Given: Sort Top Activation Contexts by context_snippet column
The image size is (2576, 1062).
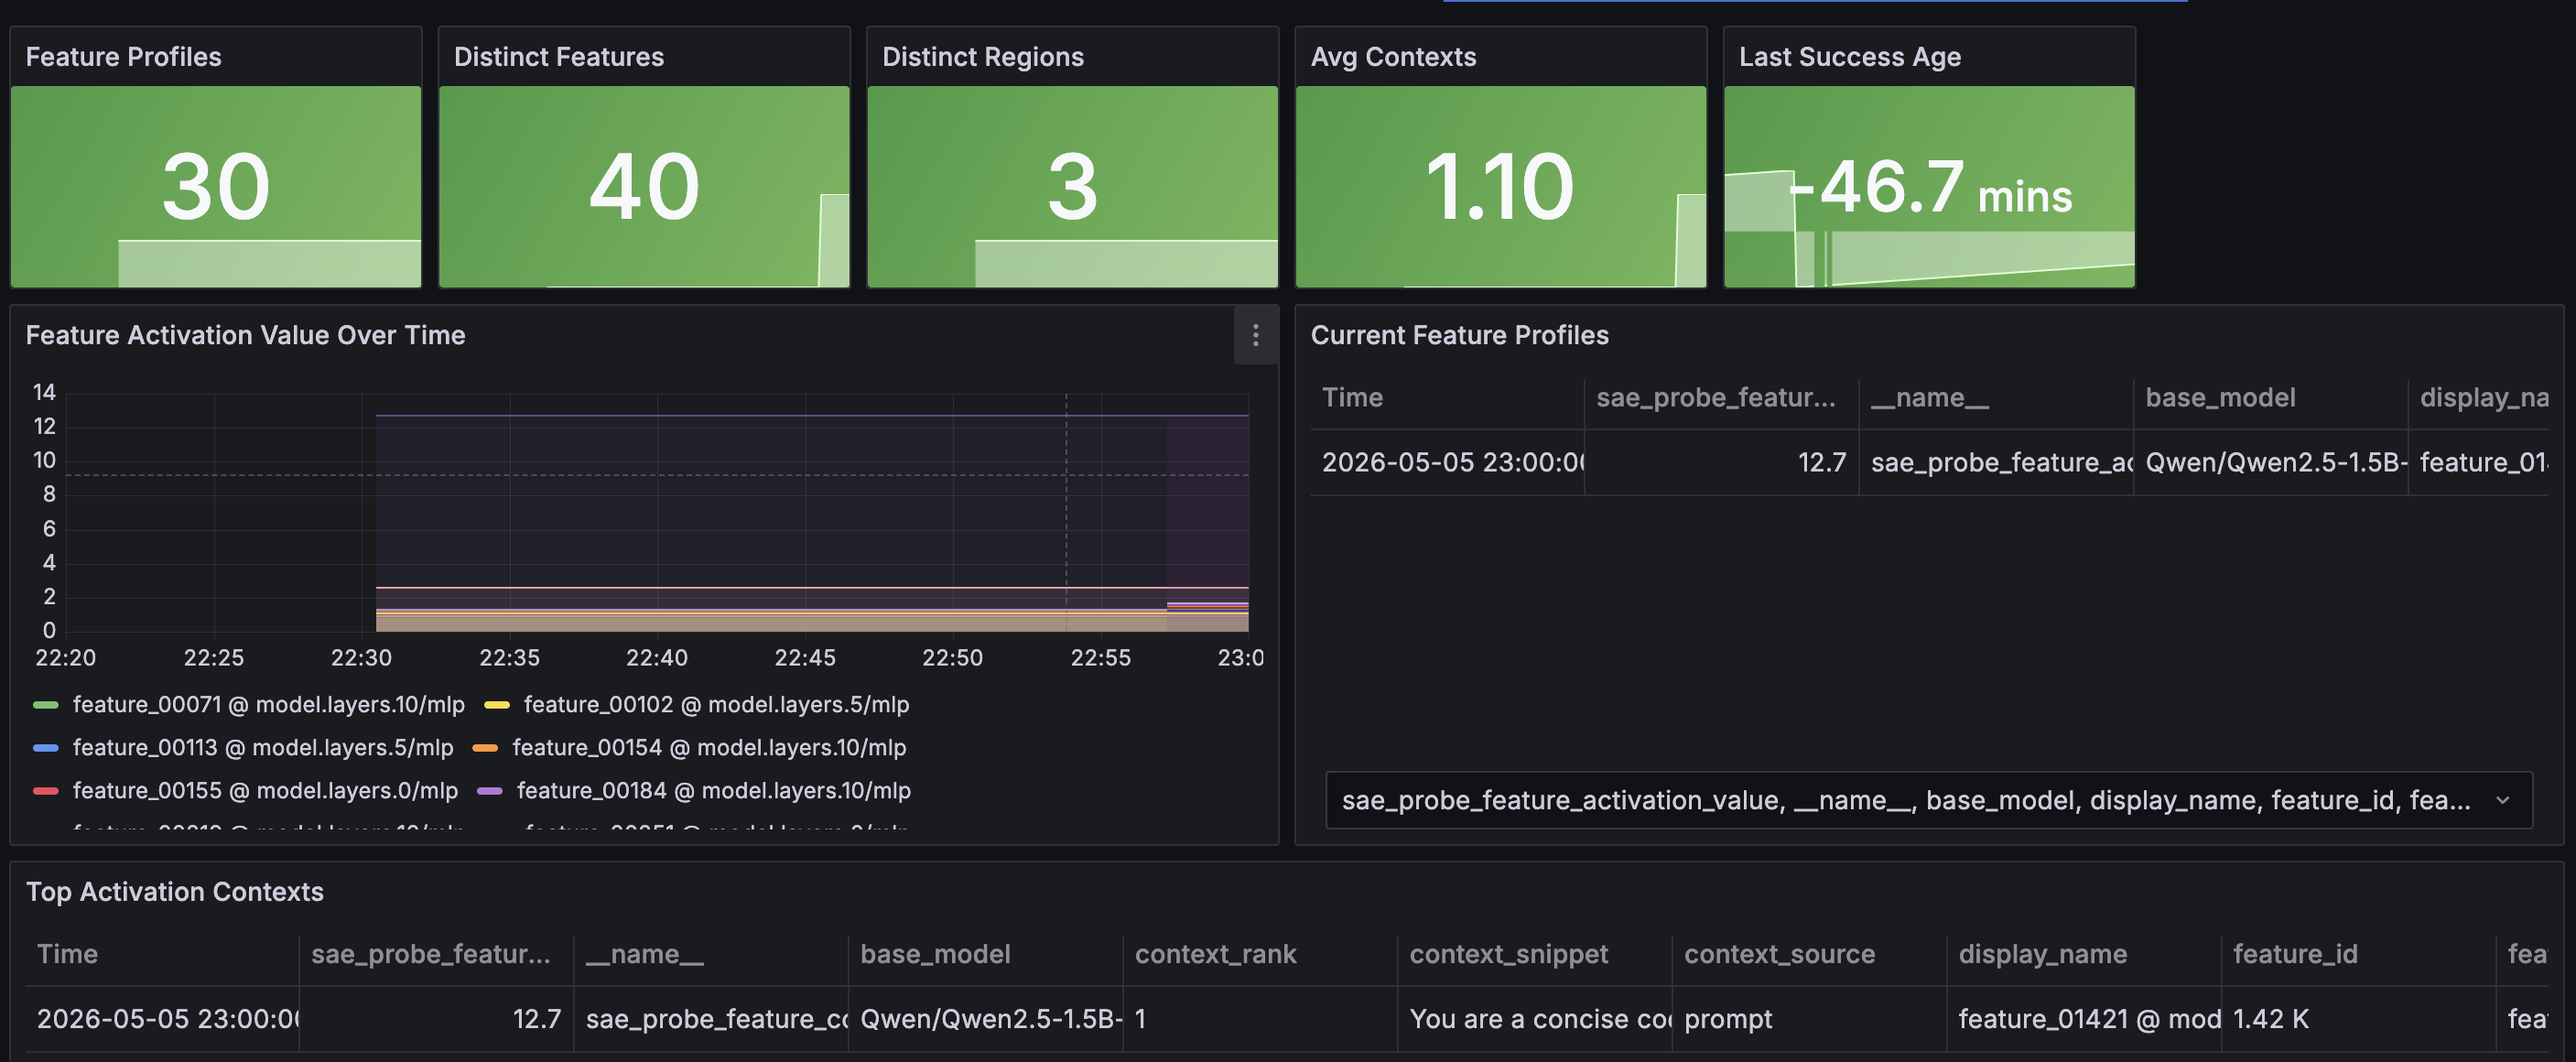Looking at the screenshot, I should pos(1509,954).
